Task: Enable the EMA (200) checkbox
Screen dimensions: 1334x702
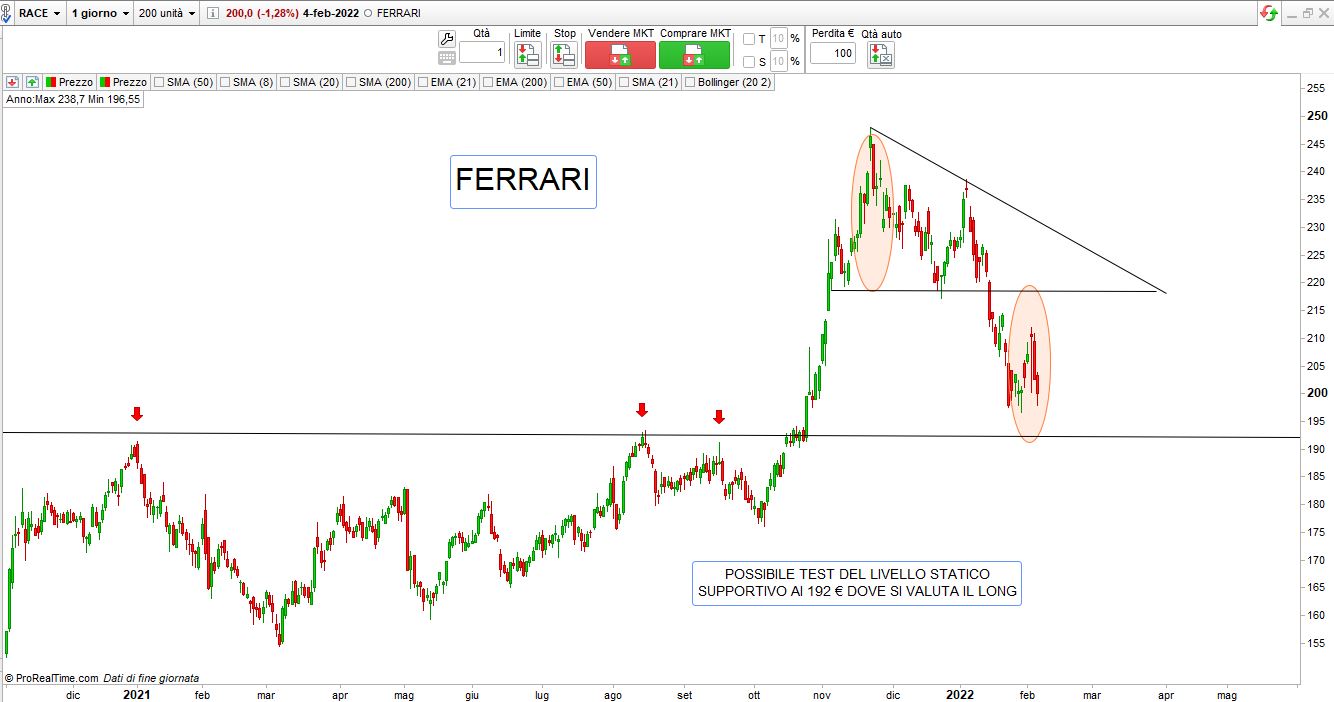Action: tap(488, 82)
